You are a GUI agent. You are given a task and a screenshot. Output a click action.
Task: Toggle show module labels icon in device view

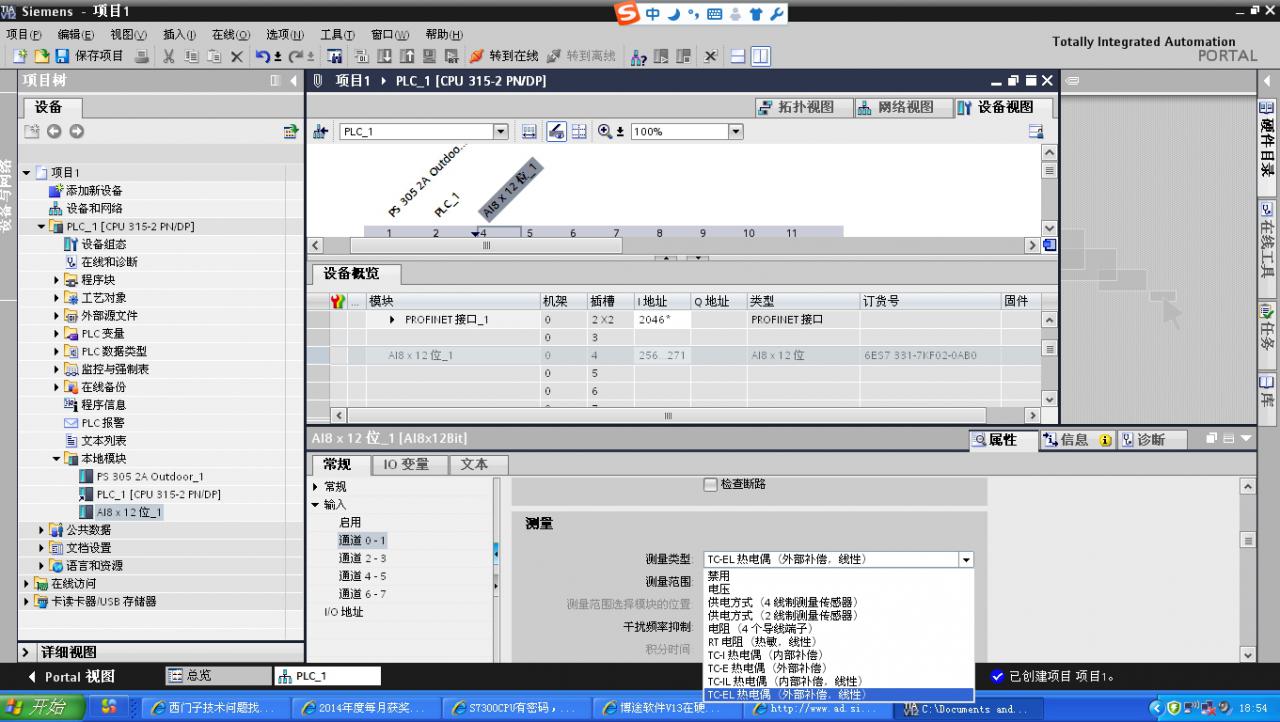[556, 132]
